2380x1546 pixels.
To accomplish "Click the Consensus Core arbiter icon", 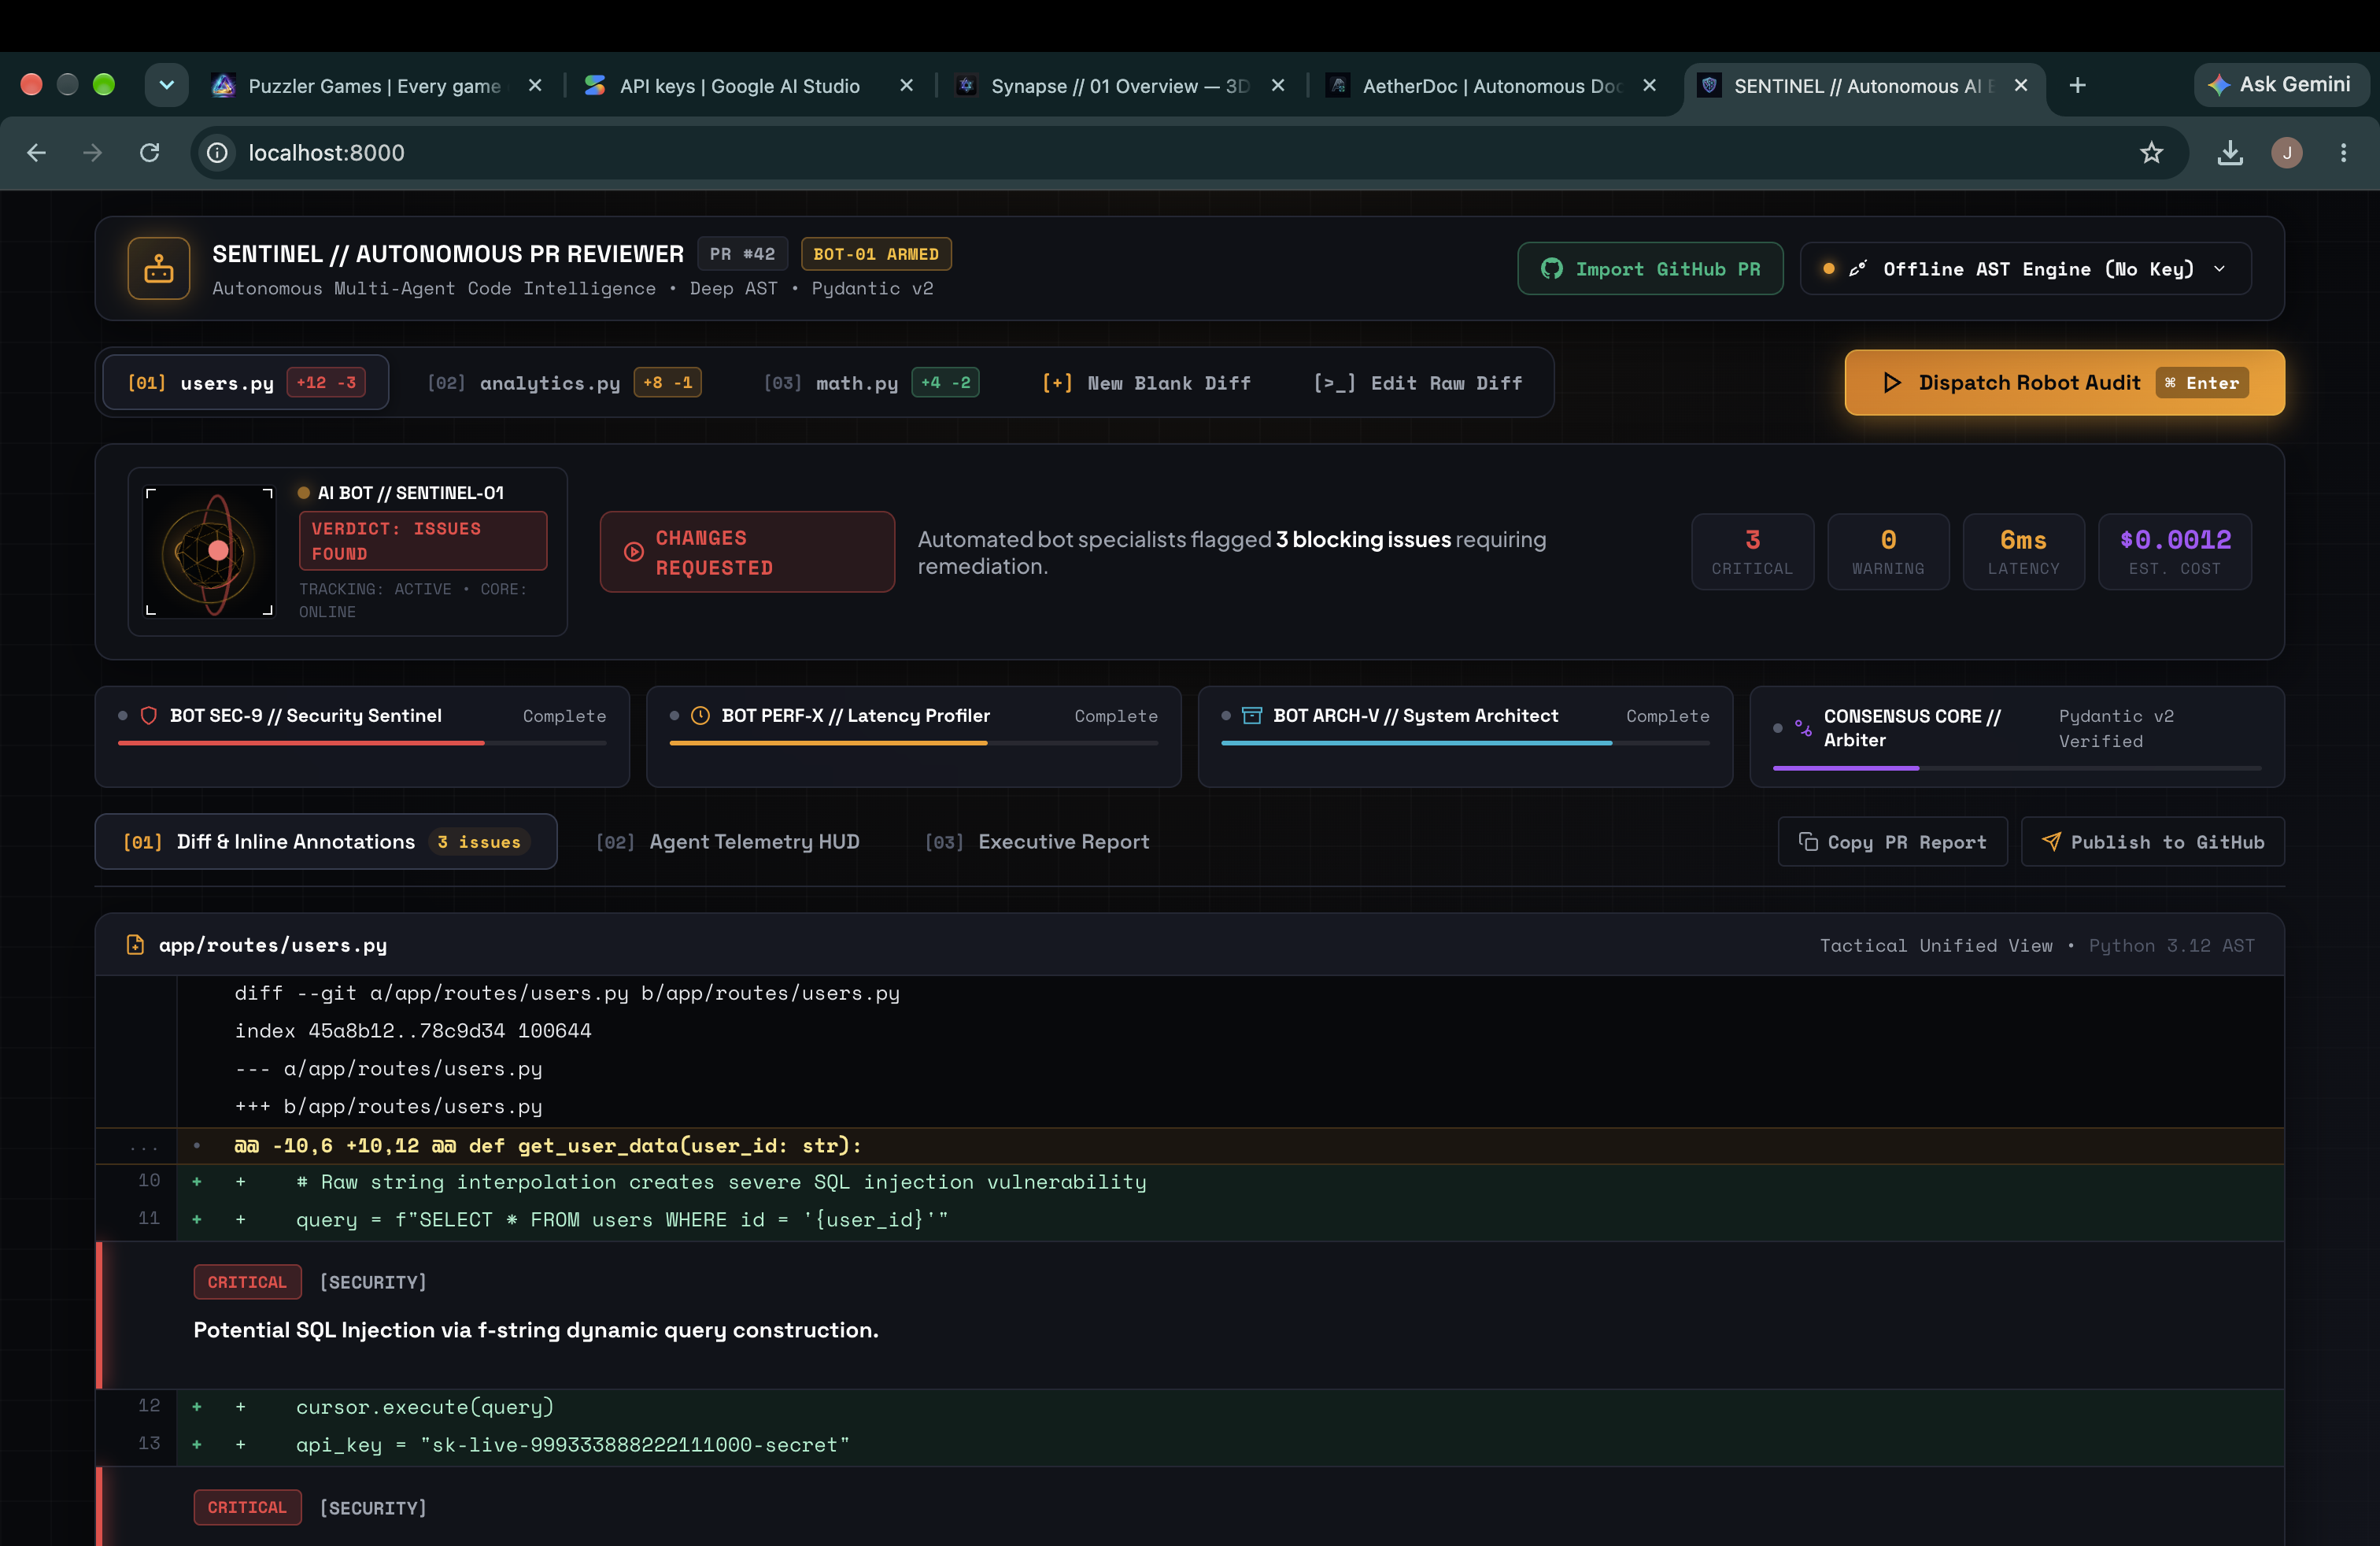I will coord(1803,728).
